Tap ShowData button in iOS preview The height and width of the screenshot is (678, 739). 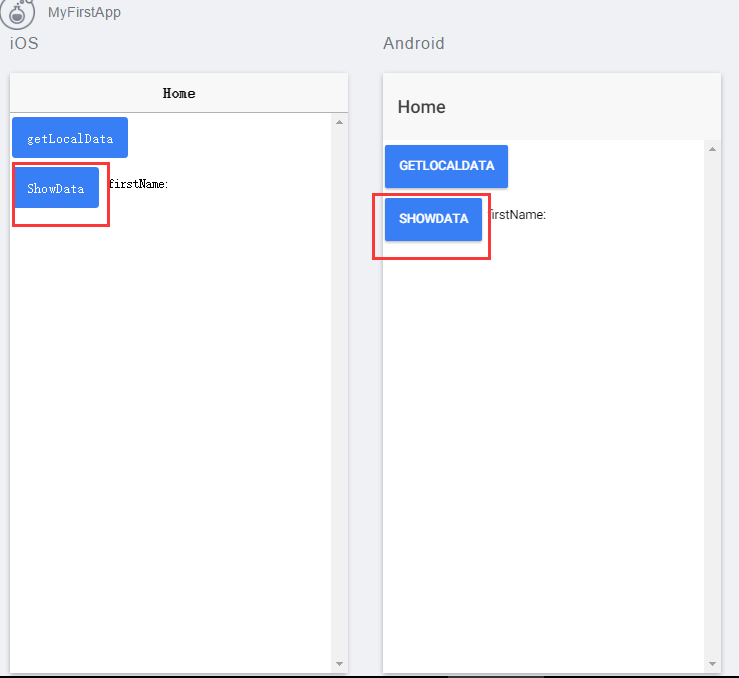[56, 188]
